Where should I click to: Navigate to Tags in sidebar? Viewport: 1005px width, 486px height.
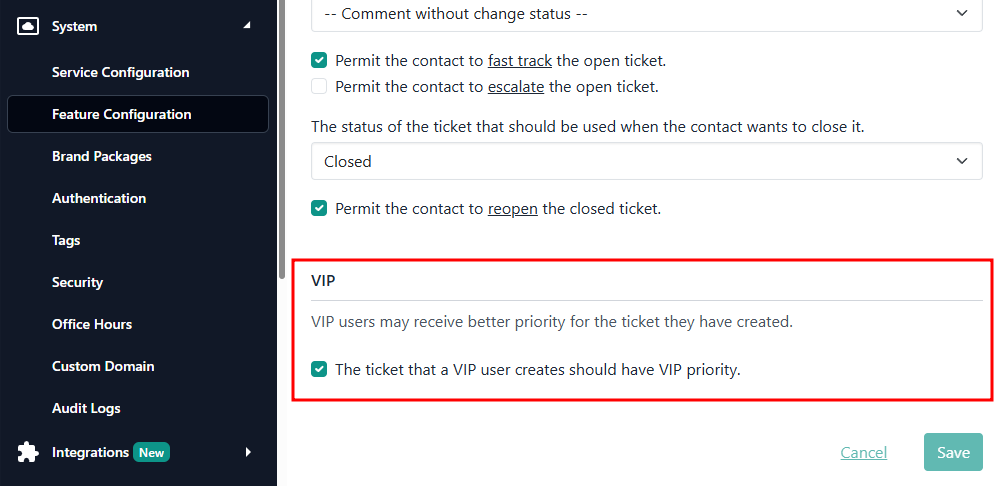pos(66,240)
